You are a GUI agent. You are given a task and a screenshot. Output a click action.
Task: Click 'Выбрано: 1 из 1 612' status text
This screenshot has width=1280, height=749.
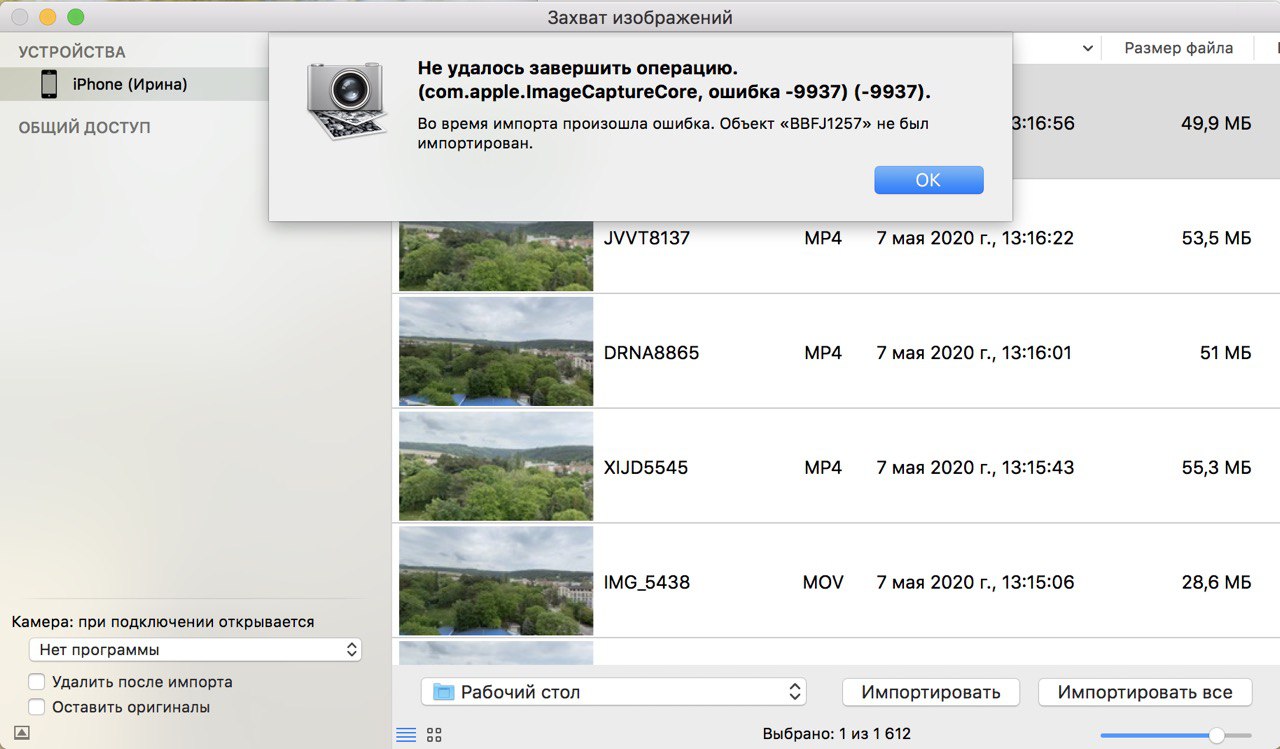point(836,734)
